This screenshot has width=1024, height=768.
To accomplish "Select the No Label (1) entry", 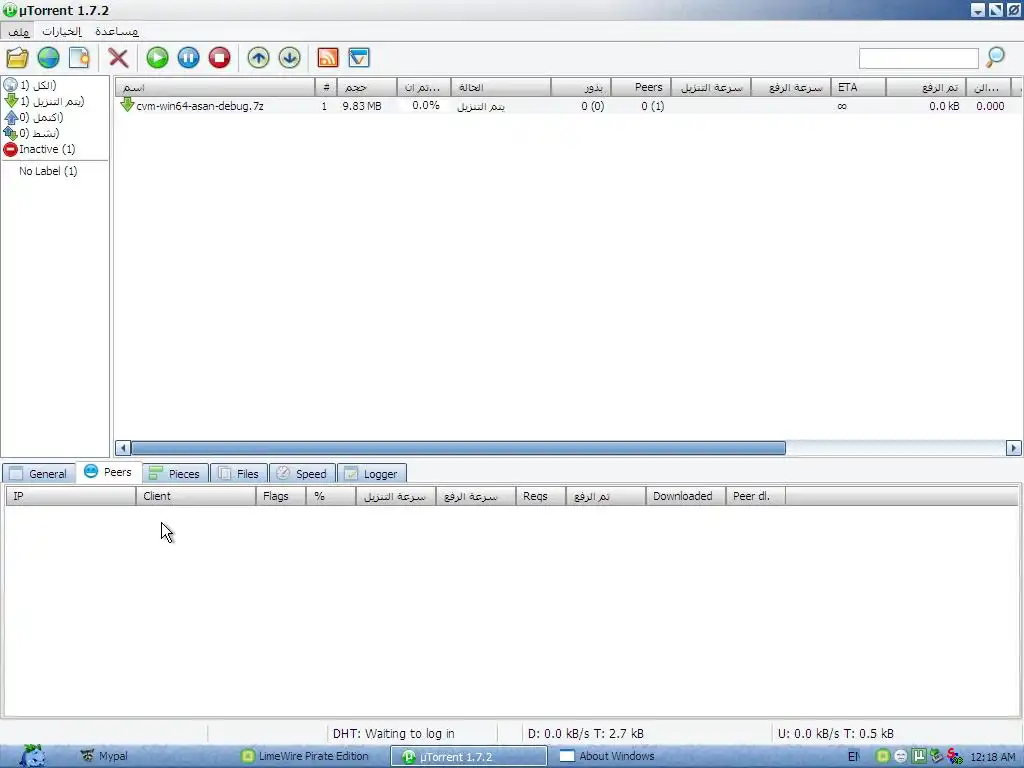I will tap(48, 171).
